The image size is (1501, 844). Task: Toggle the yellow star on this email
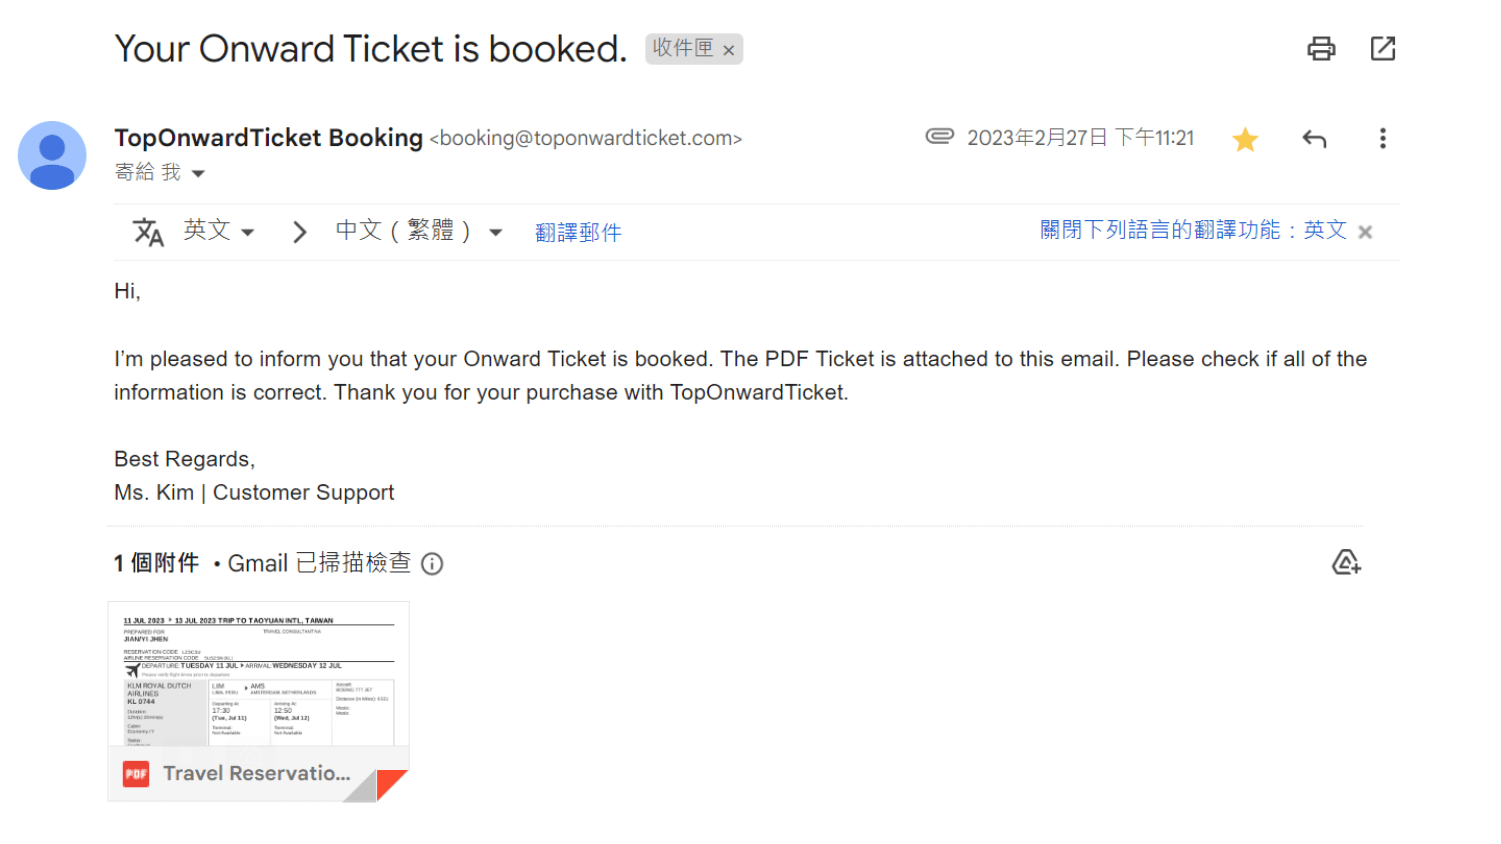pos(1245,139)
